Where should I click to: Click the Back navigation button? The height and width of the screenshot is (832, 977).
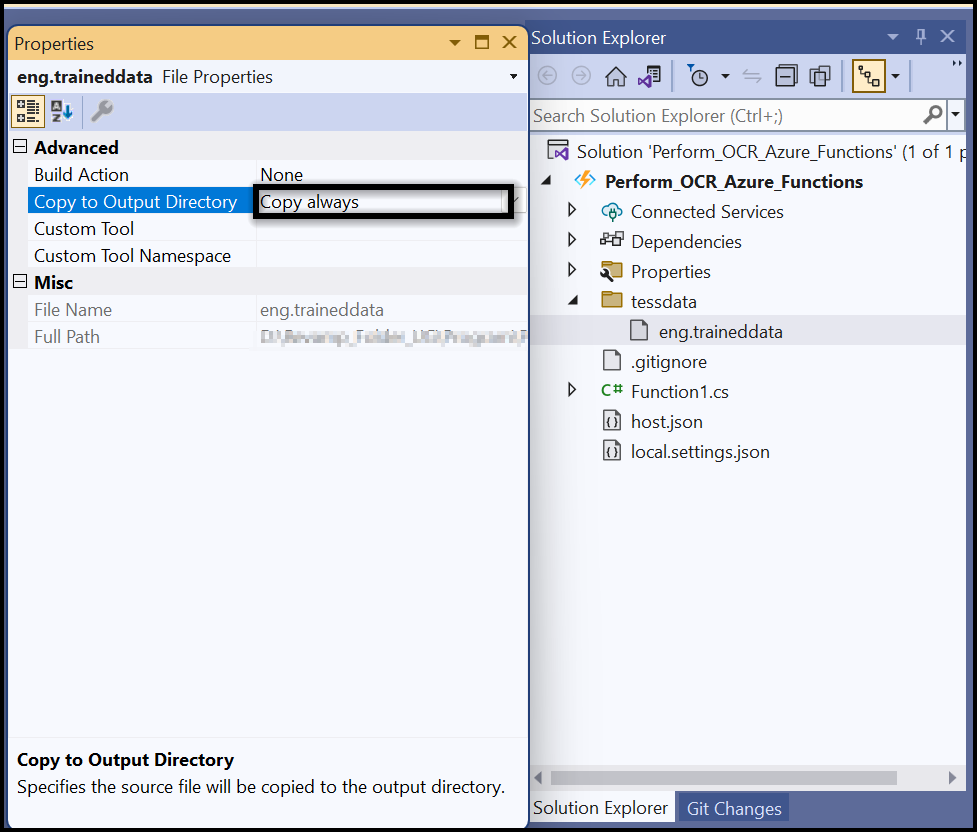pos(547,75)
